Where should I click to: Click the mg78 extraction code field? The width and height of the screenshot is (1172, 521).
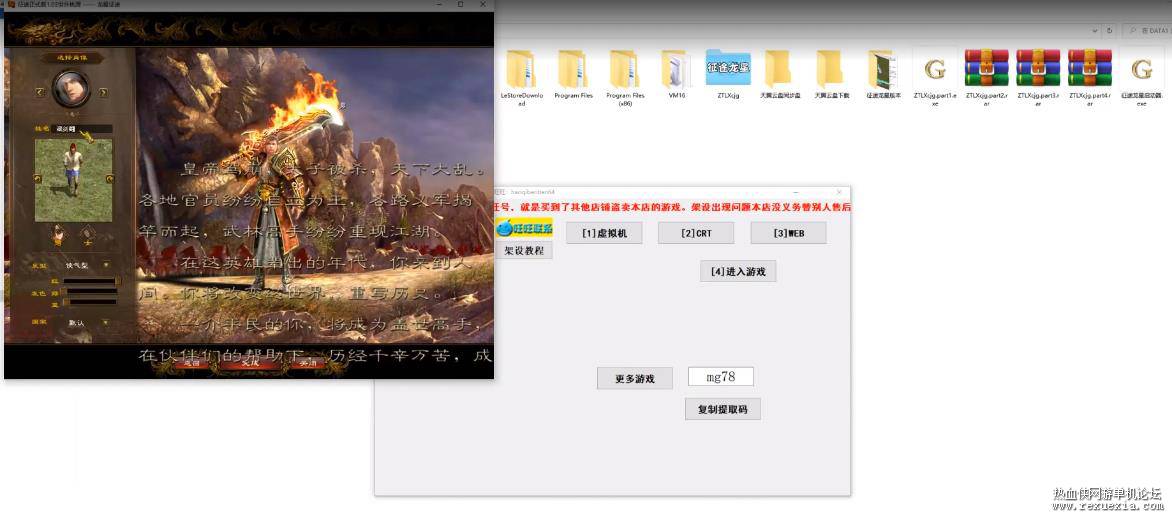coord(721,377)
